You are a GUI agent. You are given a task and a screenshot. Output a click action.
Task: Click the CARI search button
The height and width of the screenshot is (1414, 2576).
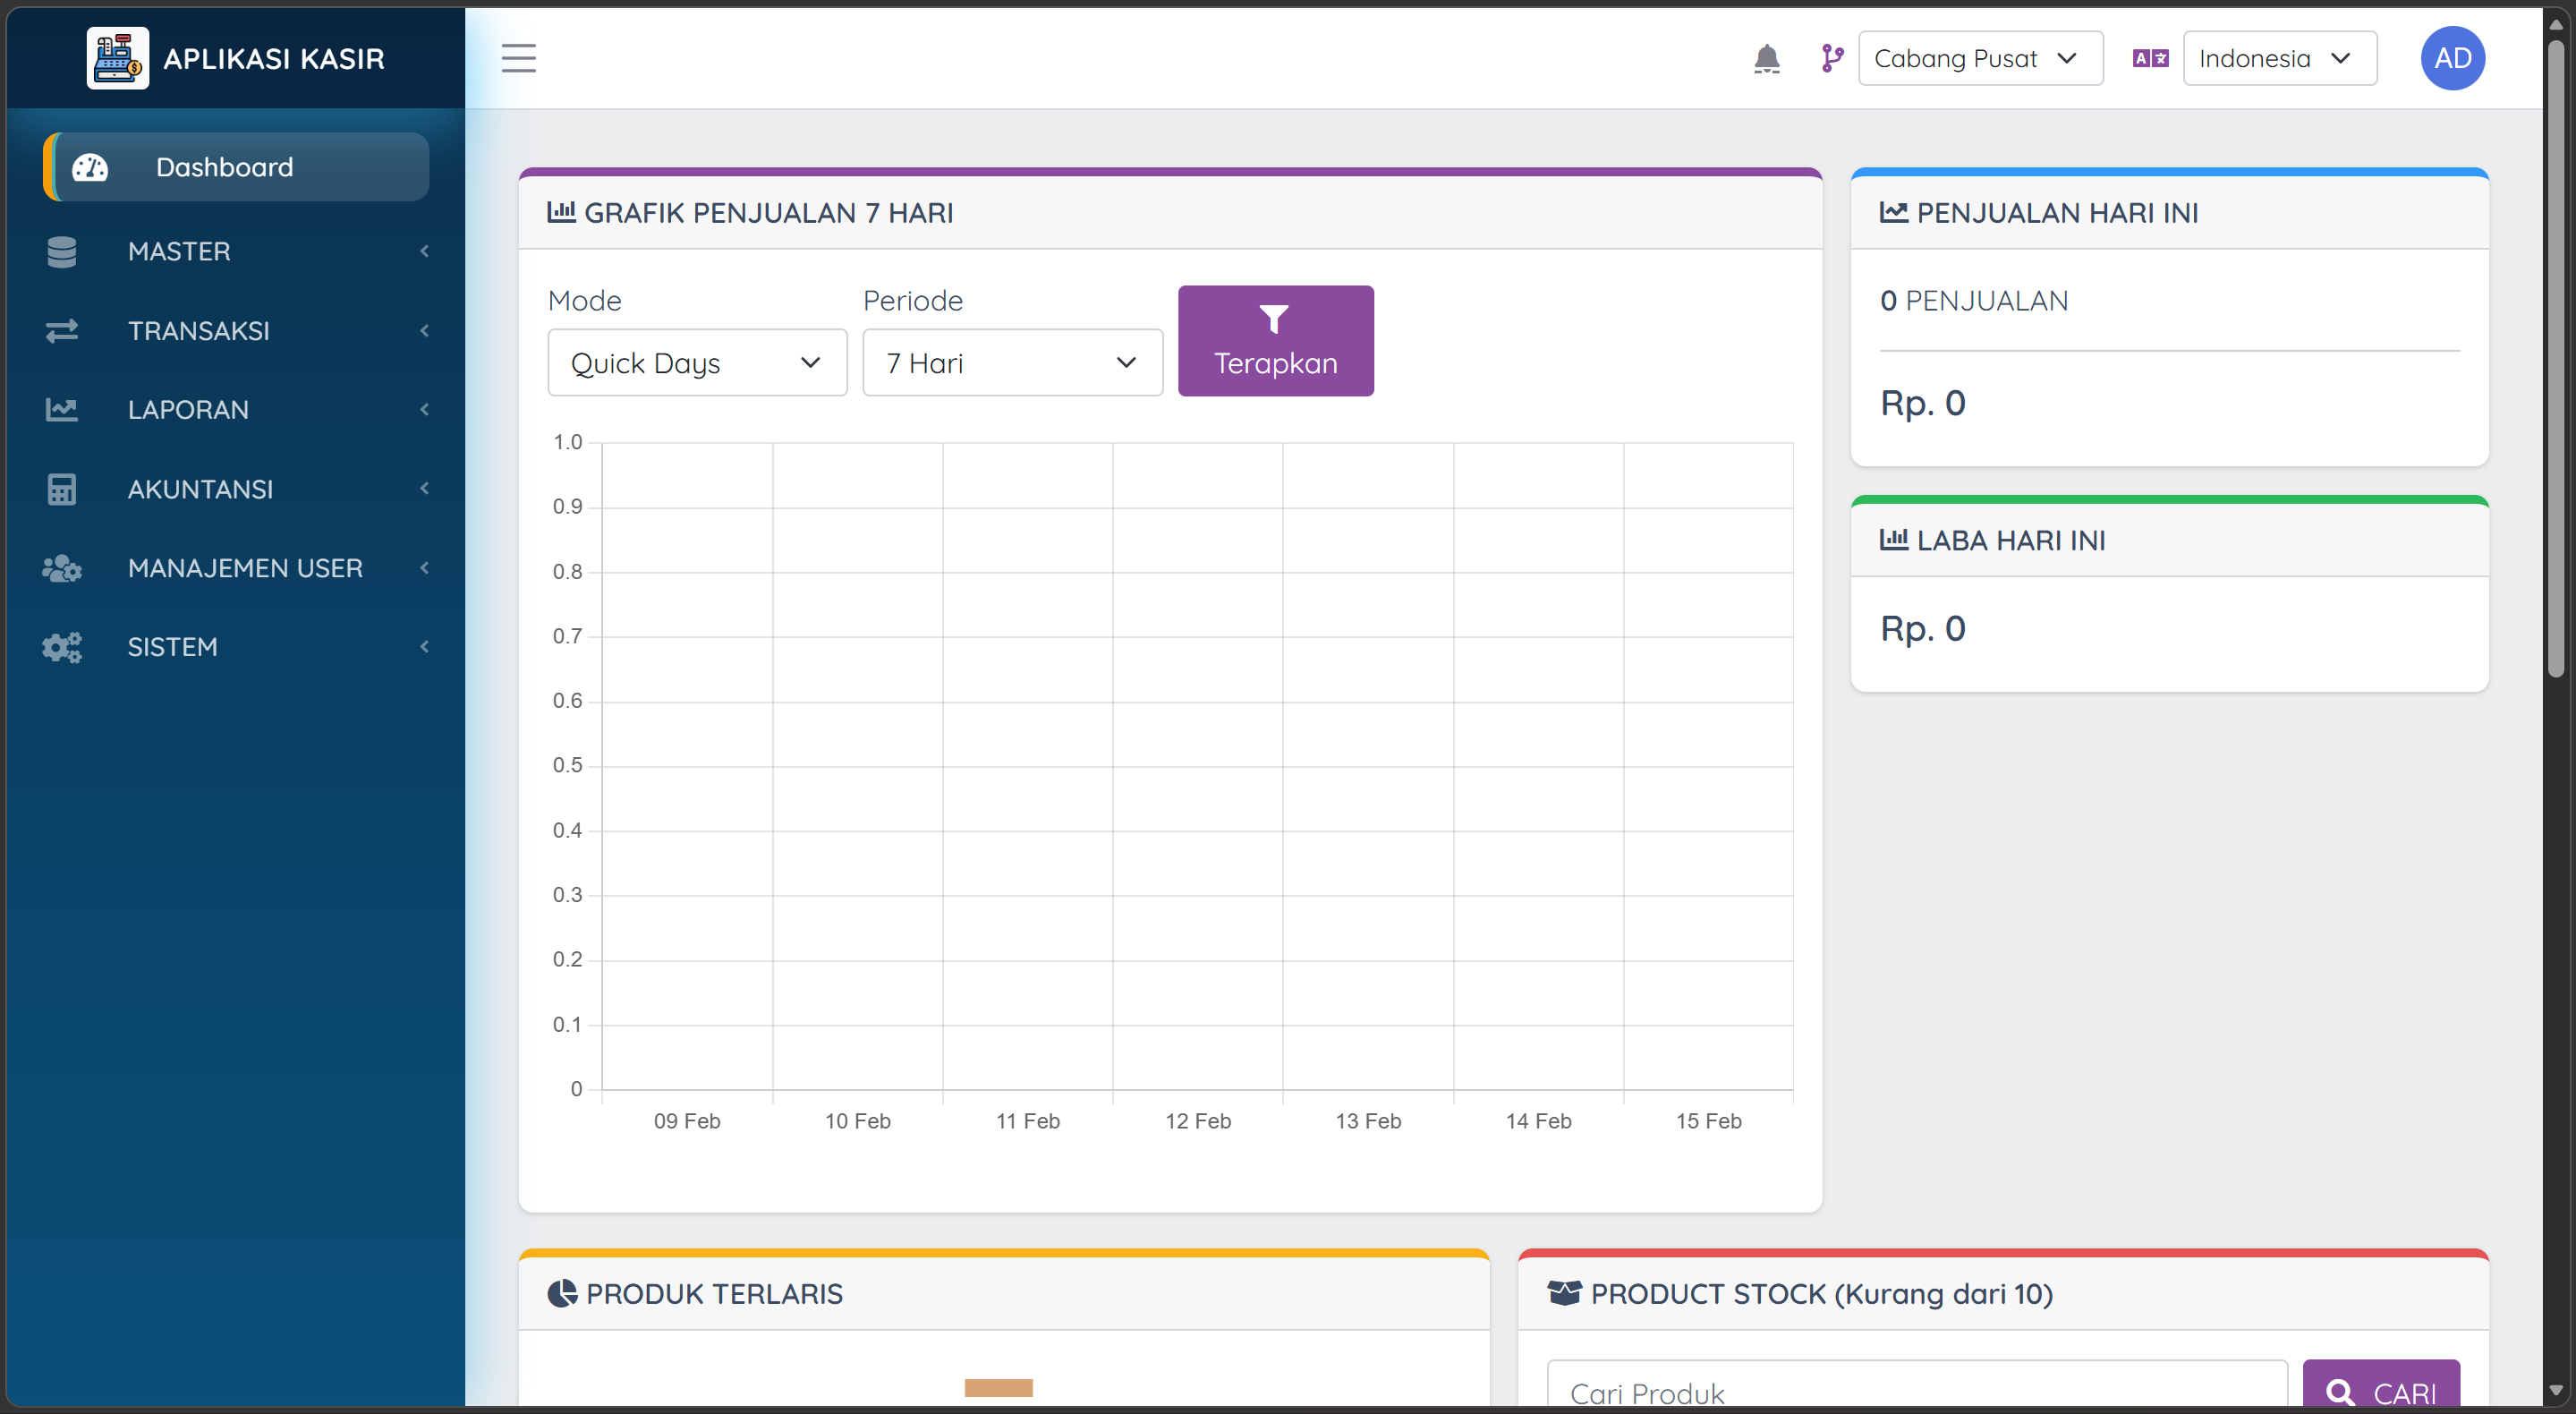2380,1390
